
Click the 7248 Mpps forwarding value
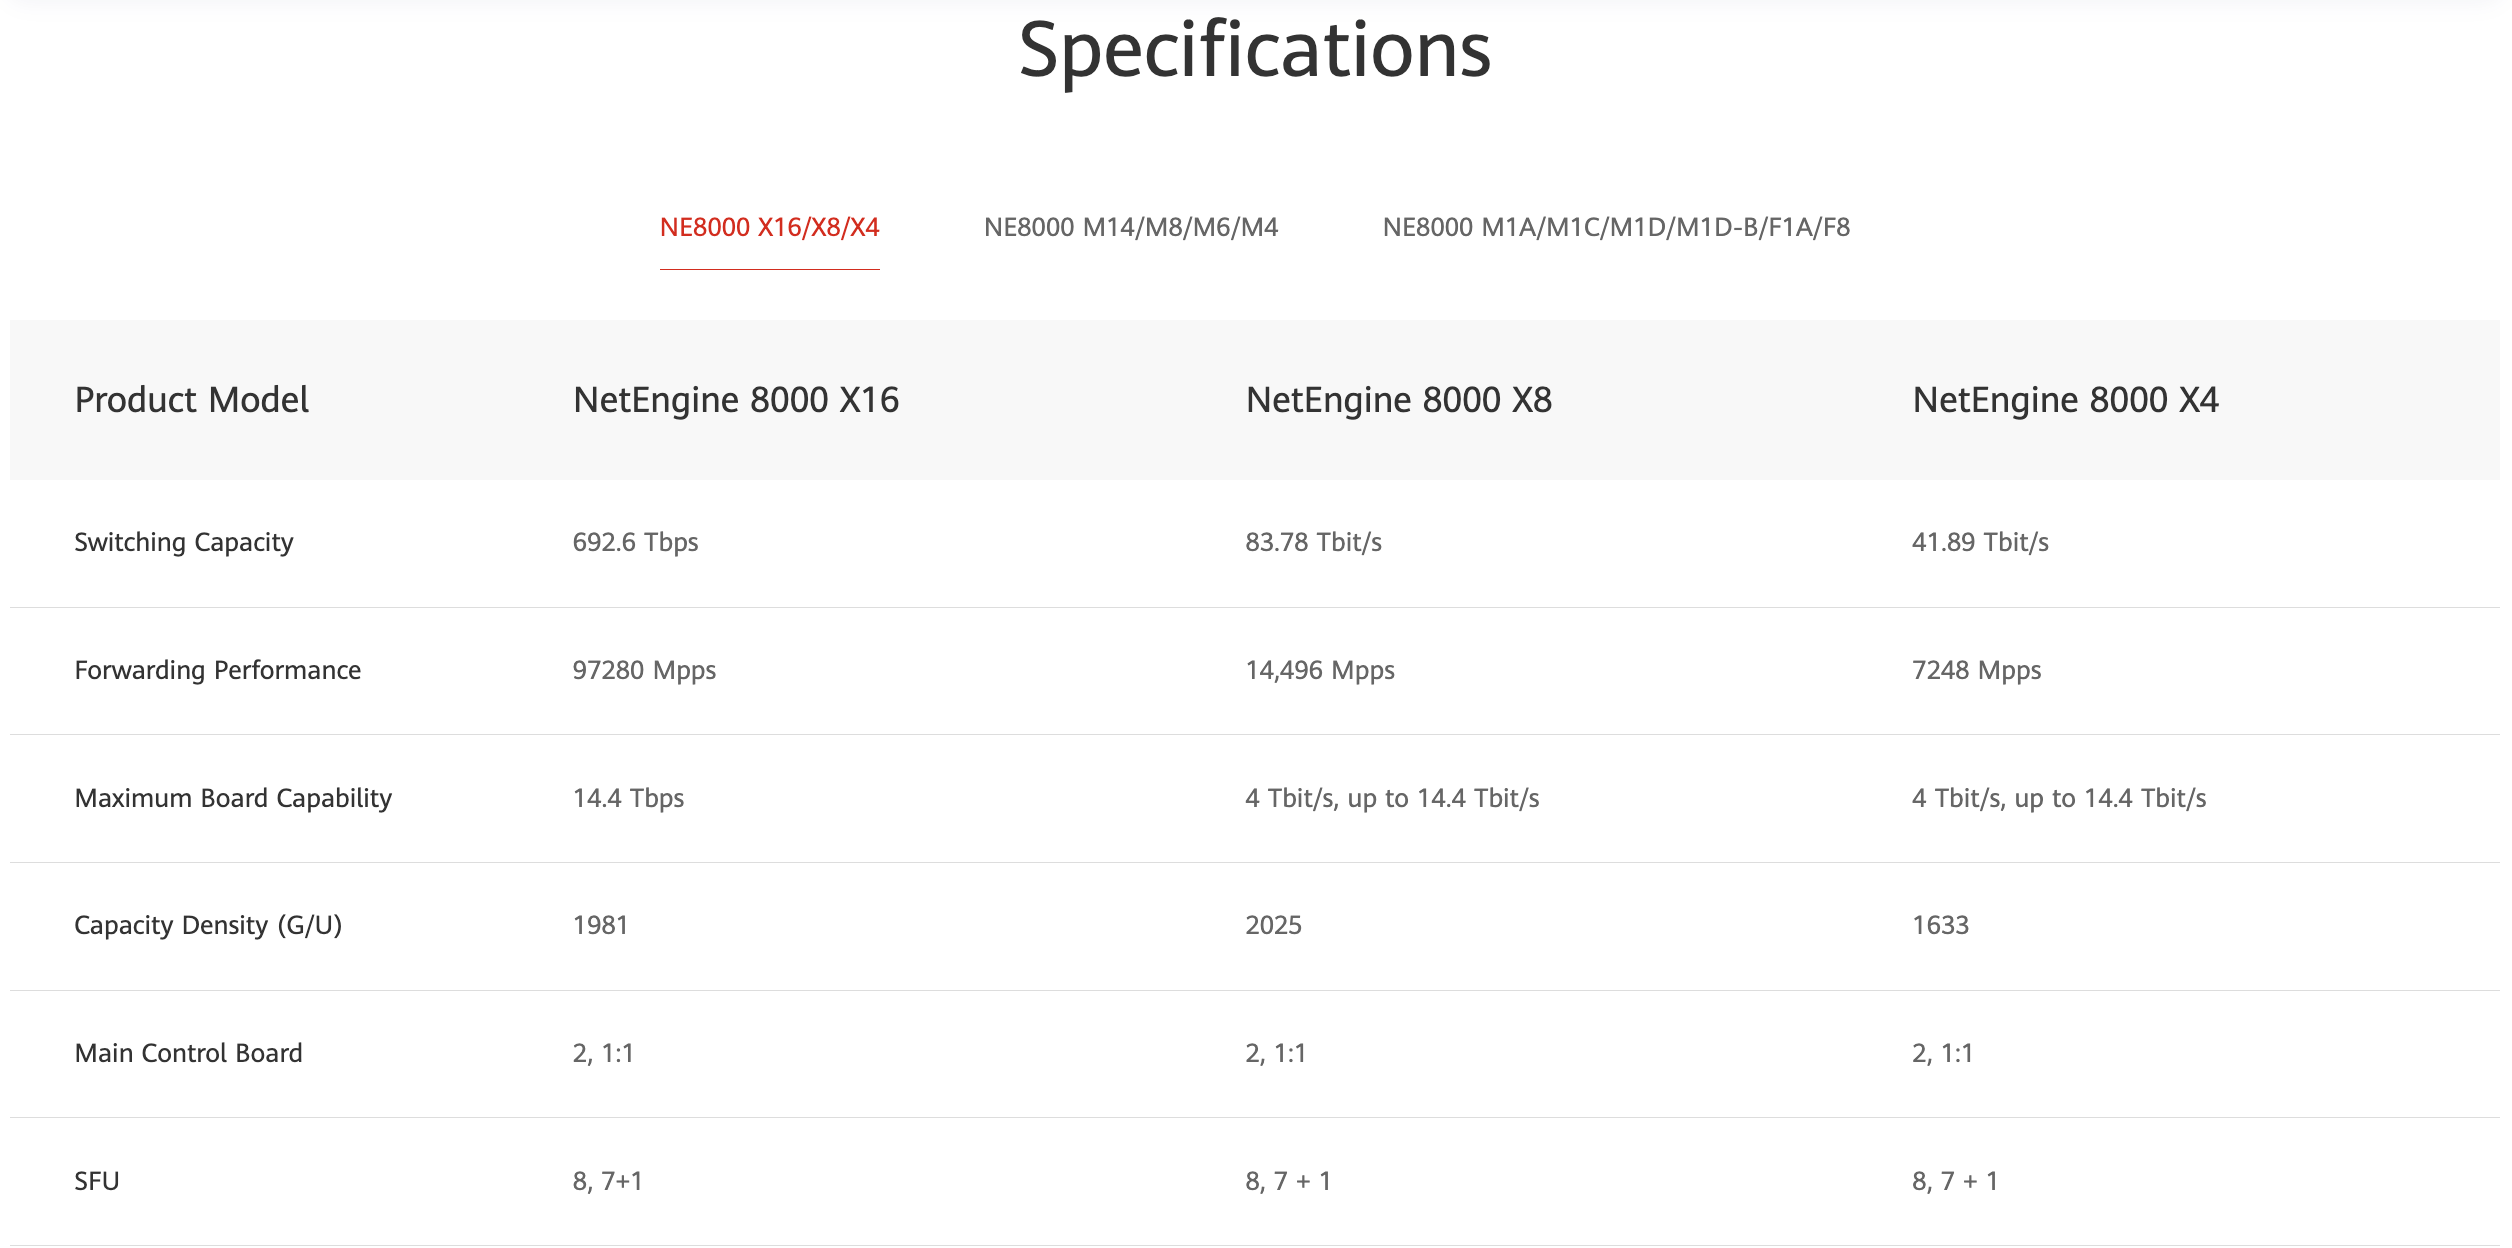[1976, 670]
